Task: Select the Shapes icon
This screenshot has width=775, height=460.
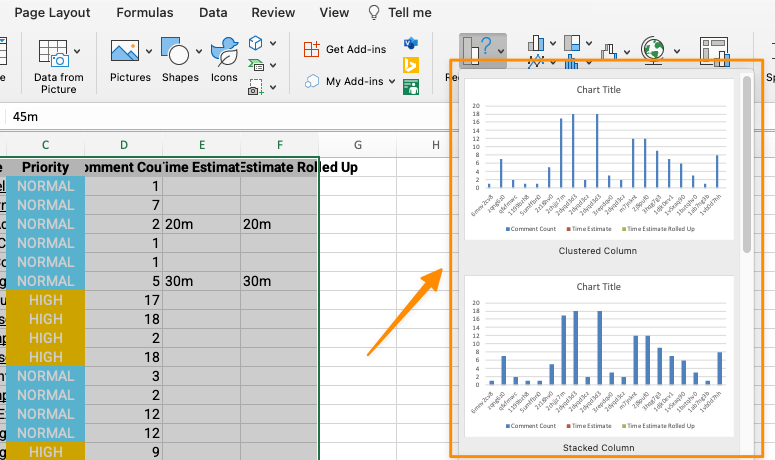Action: [175, 52]
